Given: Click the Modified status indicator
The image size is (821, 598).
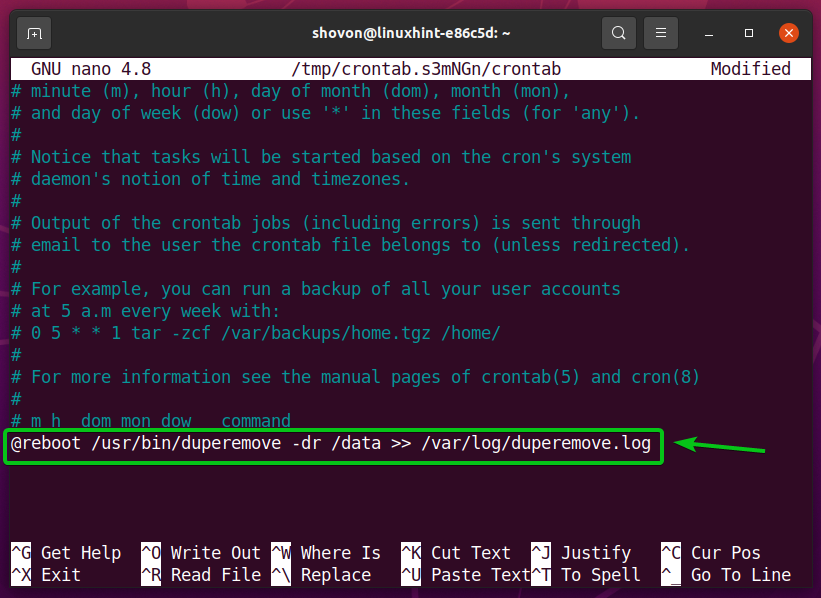Looking at the screenshot, I should coord(750,69).
